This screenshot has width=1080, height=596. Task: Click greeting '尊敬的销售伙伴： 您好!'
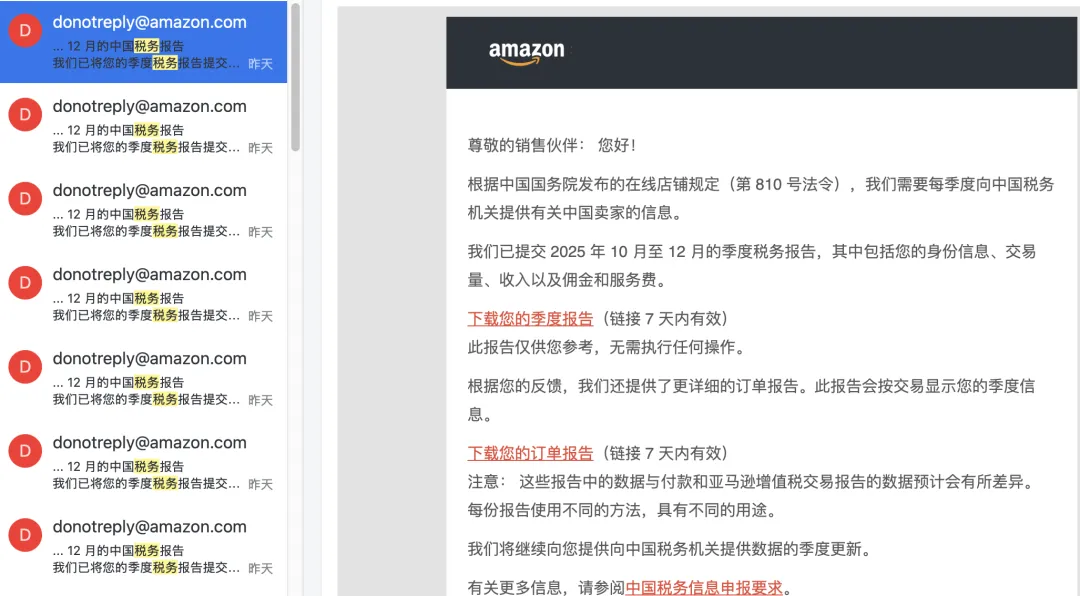552,145
